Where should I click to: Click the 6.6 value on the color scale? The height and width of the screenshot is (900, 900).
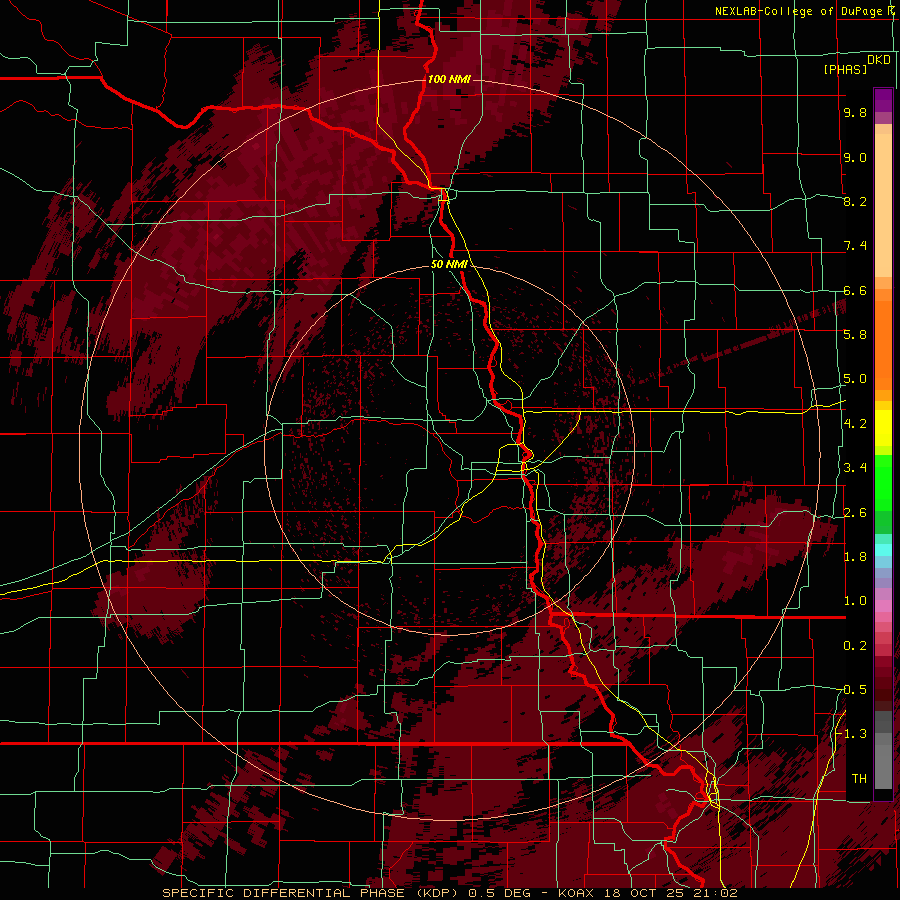click(x=855, y=290)
